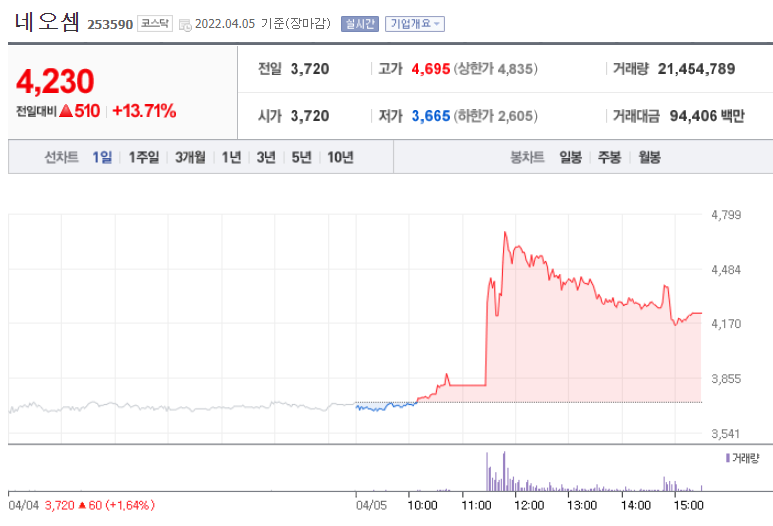The width and height of the screenshot is (773, 526).
Task: Click the calendar clock icon beside the date
Action: coord(185,25)
